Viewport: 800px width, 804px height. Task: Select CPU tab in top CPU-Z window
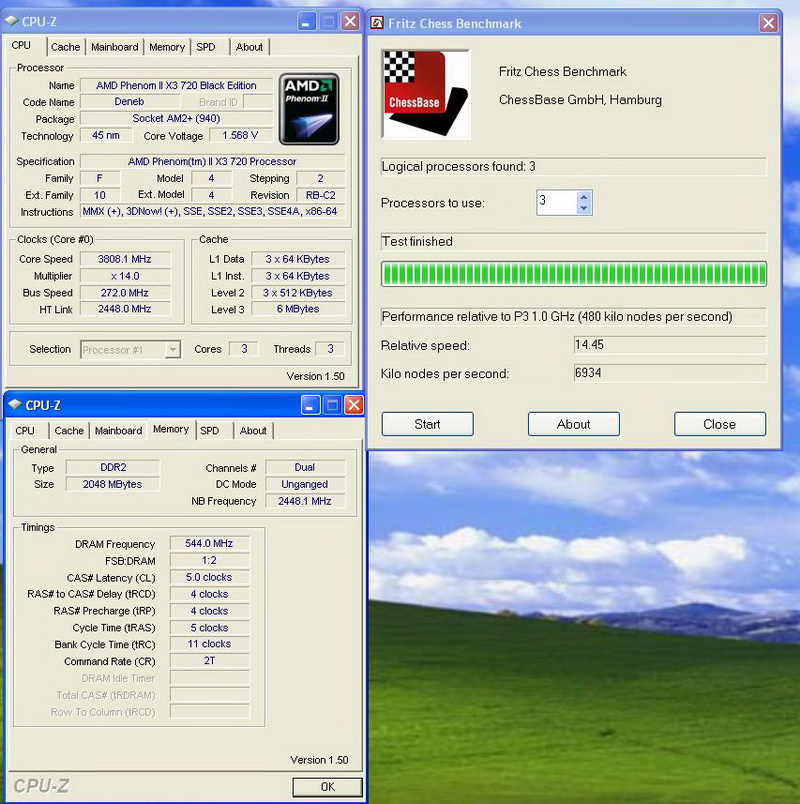click(21, 45)
